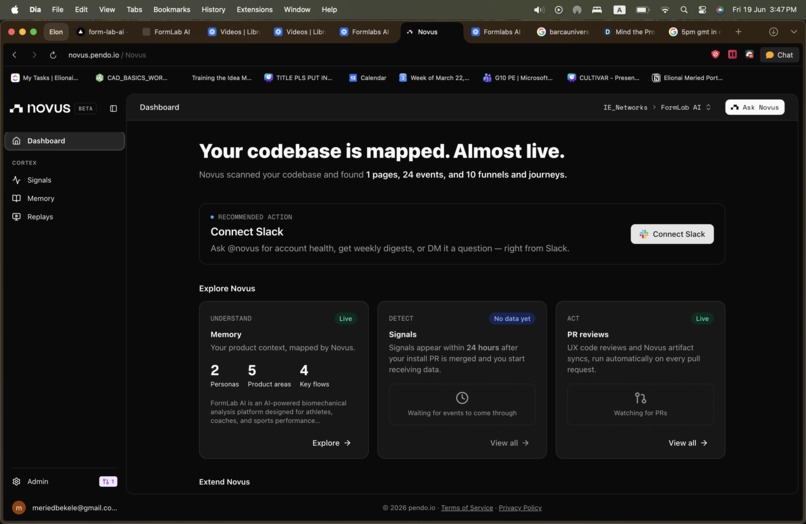
Task: Expand the FormLab AI project switcher
Action: [686, 107]
